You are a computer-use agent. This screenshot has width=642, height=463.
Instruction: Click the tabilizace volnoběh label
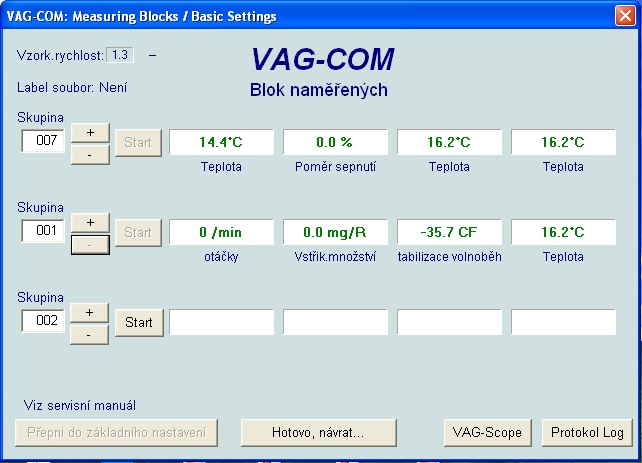[x=450, y=257]
